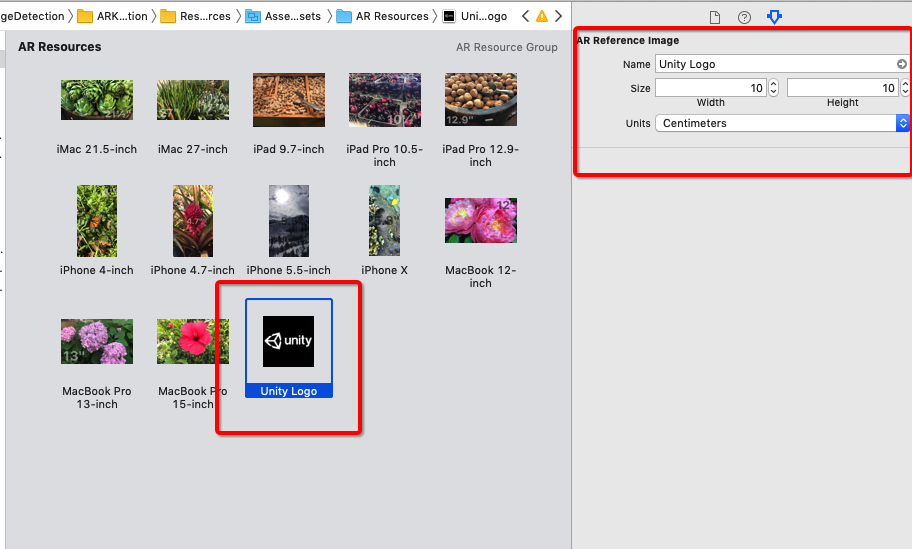Adjust the Height stepper arrows
The width and height of the screenshot is (912, 549).
(x=904, y=88)
